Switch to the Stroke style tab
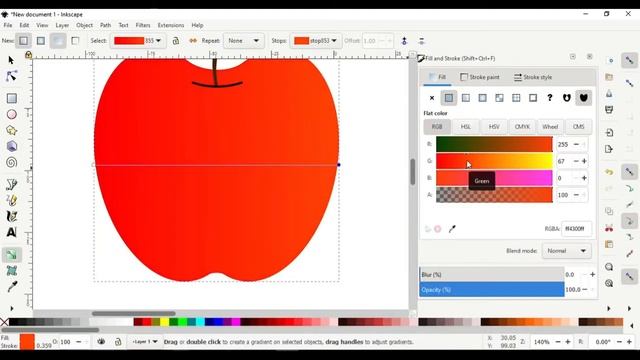 click(533, 77)
